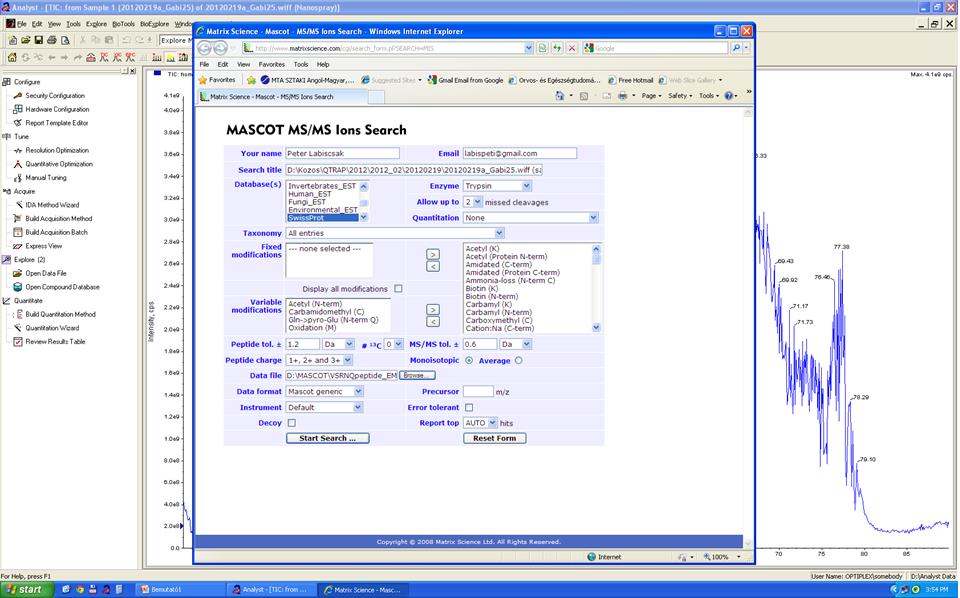Click IE print icon in command bar

coord(622,96)
